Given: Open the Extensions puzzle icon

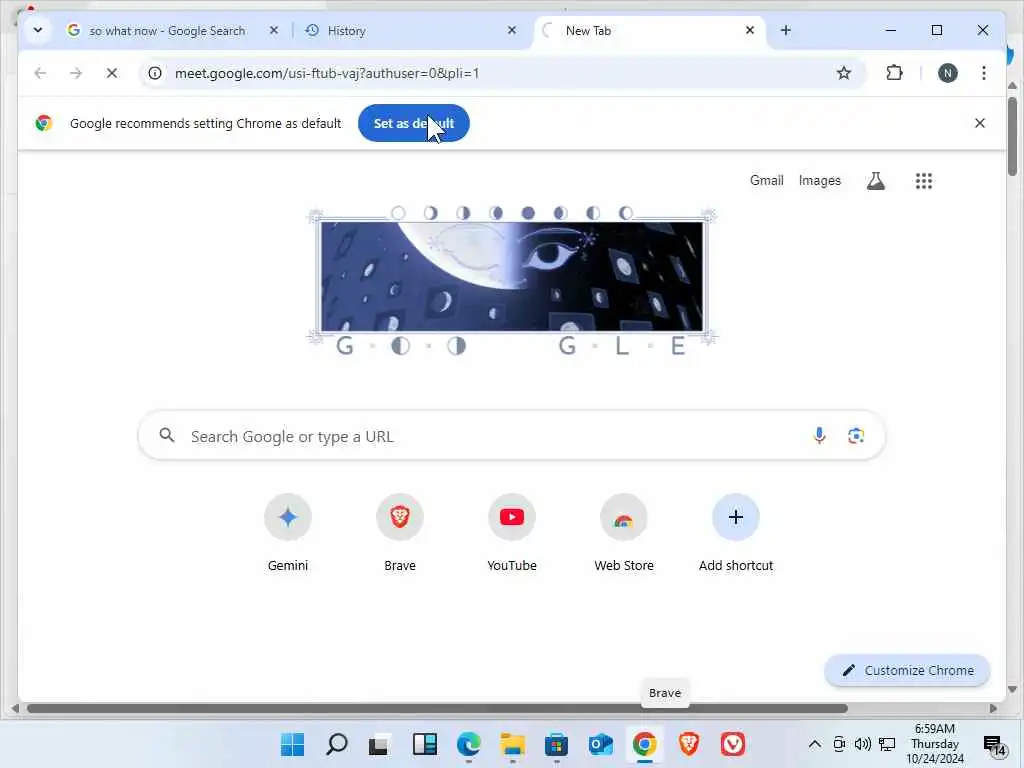Looking at the screenshot, I should (894, 73).
